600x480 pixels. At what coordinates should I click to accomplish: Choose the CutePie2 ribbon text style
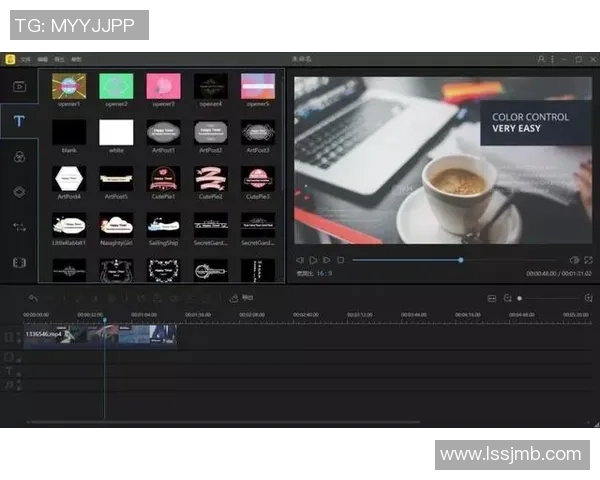click(210, 179)
